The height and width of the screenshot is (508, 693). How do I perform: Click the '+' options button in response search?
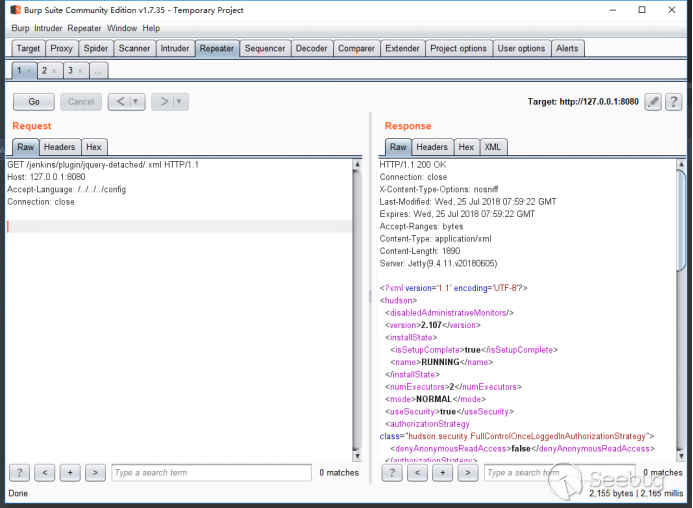pos(442,473)
